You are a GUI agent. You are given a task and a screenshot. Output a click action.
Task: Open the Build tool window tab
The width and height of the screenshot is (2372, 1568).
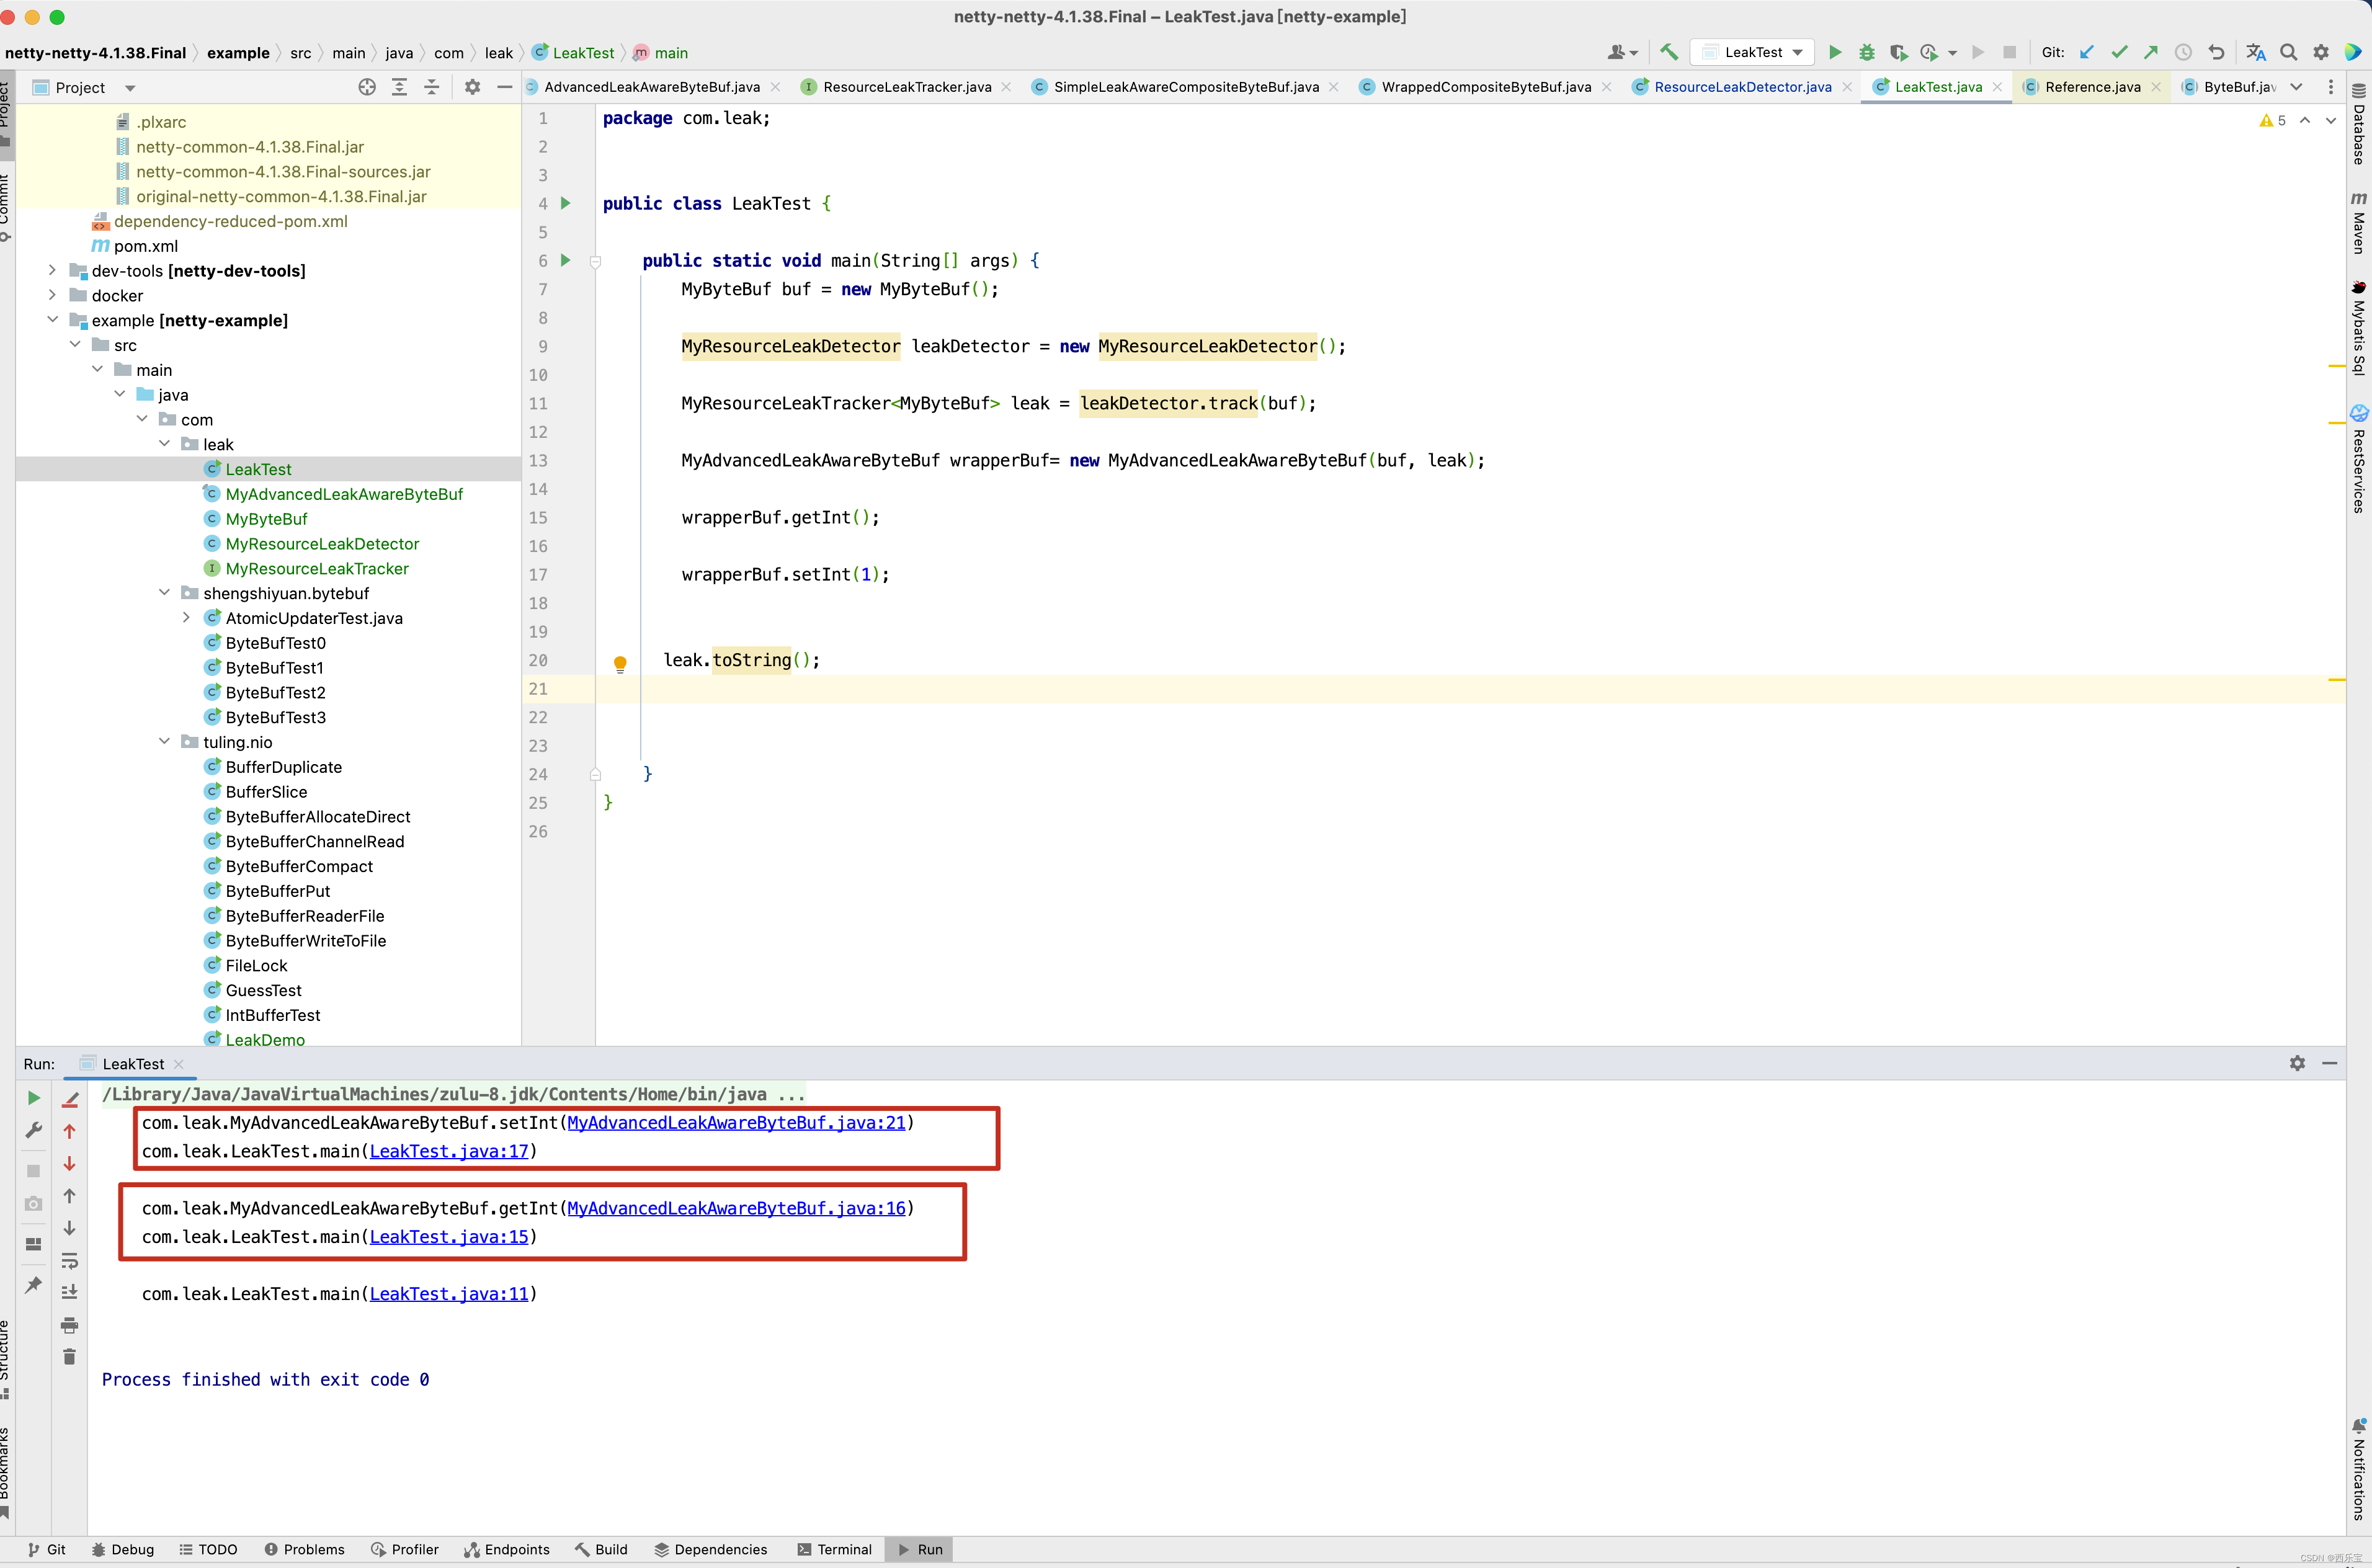point(601,1549)
